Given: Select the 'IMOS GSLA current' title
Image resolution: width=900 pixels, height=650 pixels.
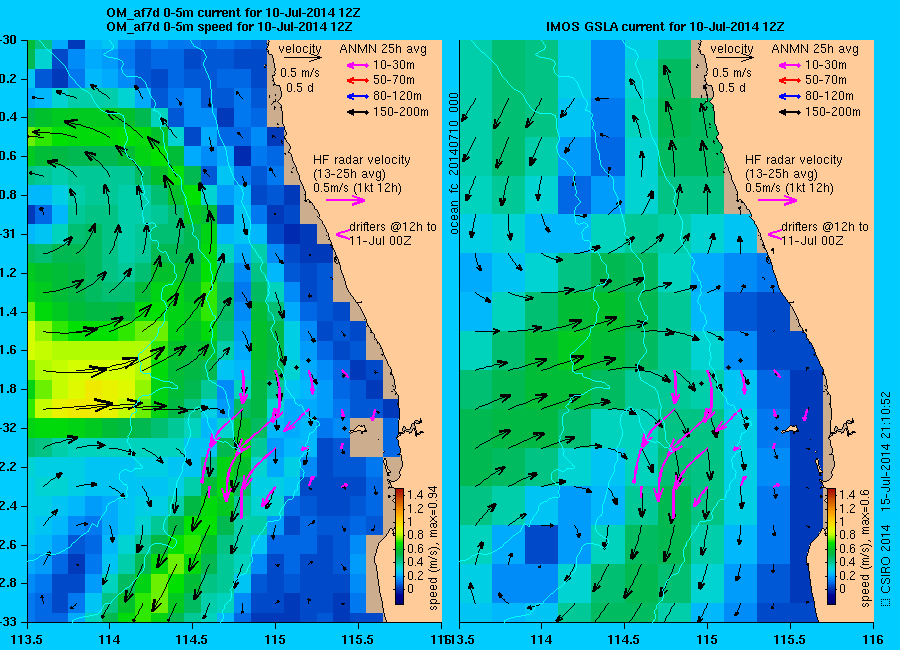Looking at the screenshot, I should point(665,26).
